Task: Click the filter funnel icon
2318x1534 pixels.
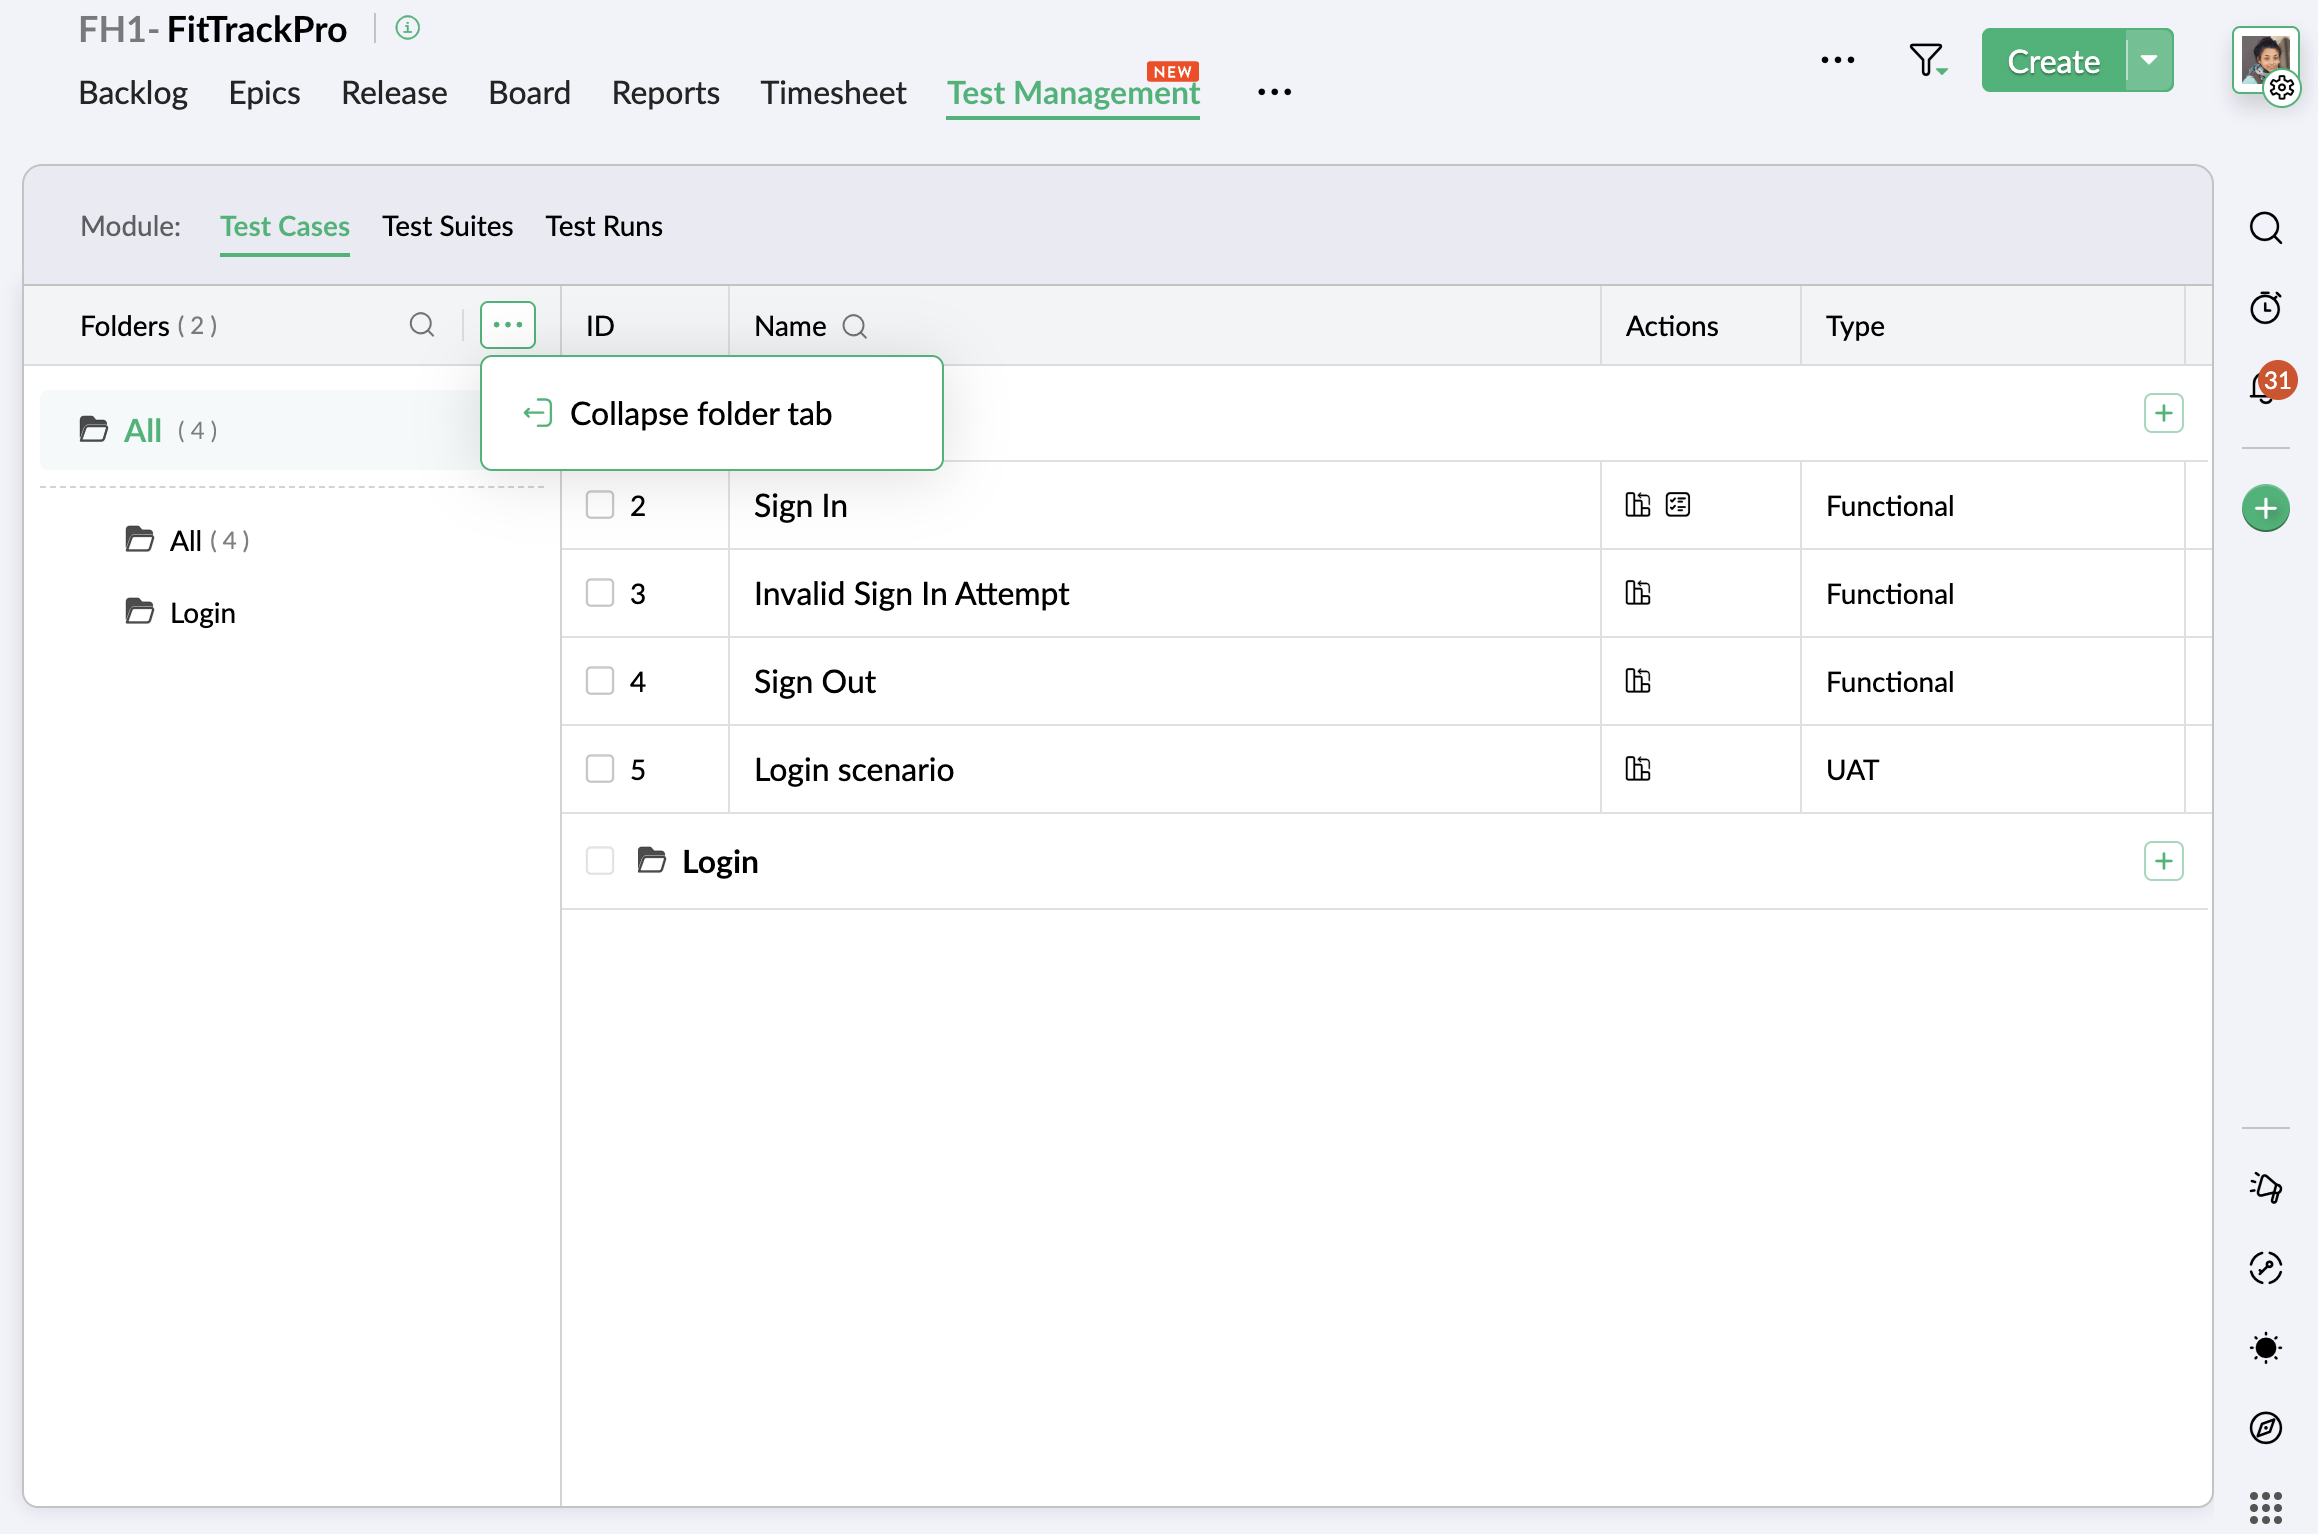Action: tap(1926, 60)
